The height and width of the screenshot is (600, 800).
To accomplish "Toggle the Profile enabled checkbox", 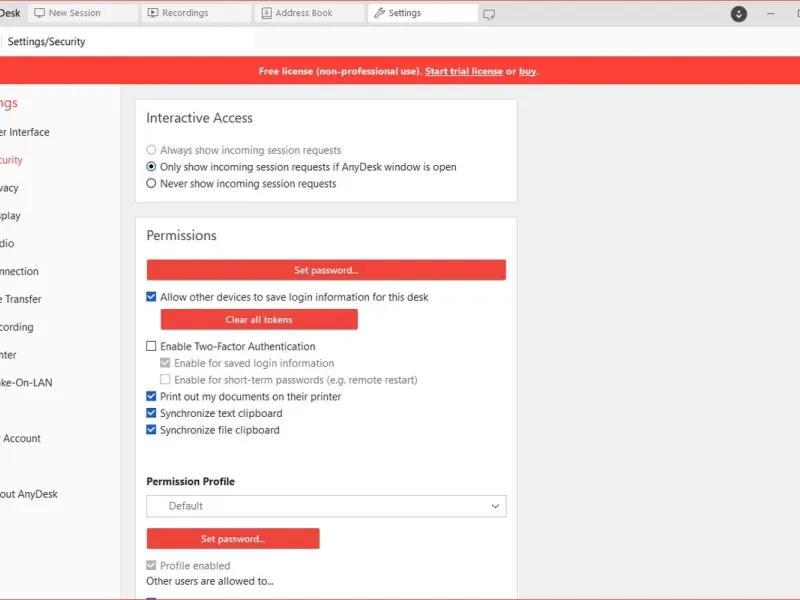I will coord(151,565).
